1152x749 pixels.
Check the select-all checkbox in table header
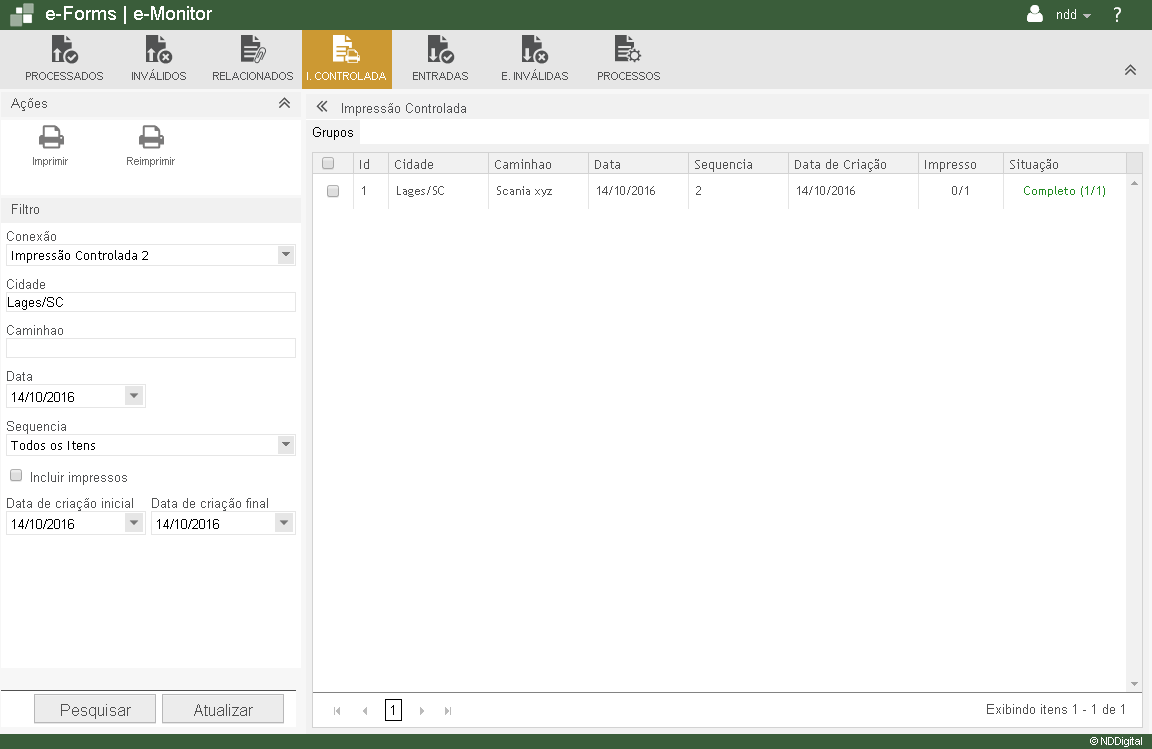328,164
